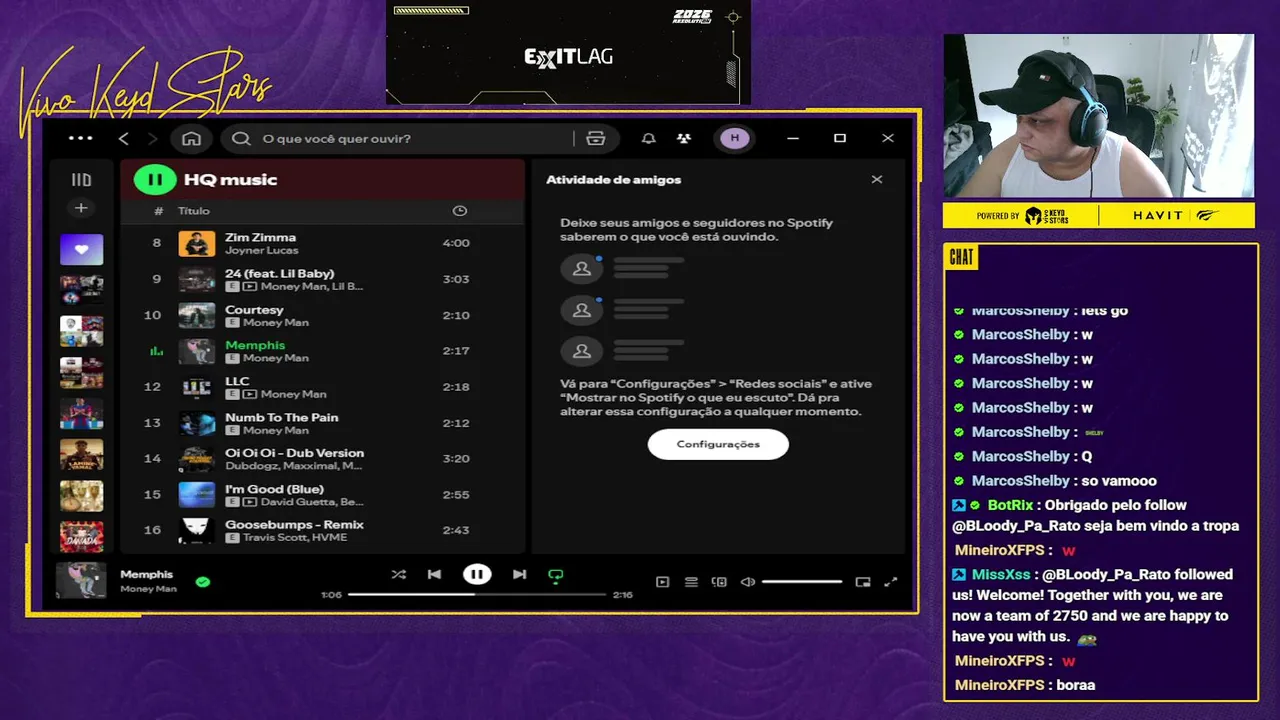Open artist link 'Joyner Lucas'
Image resolution: width=1280 pixels, height=720 pixels.
261,250
